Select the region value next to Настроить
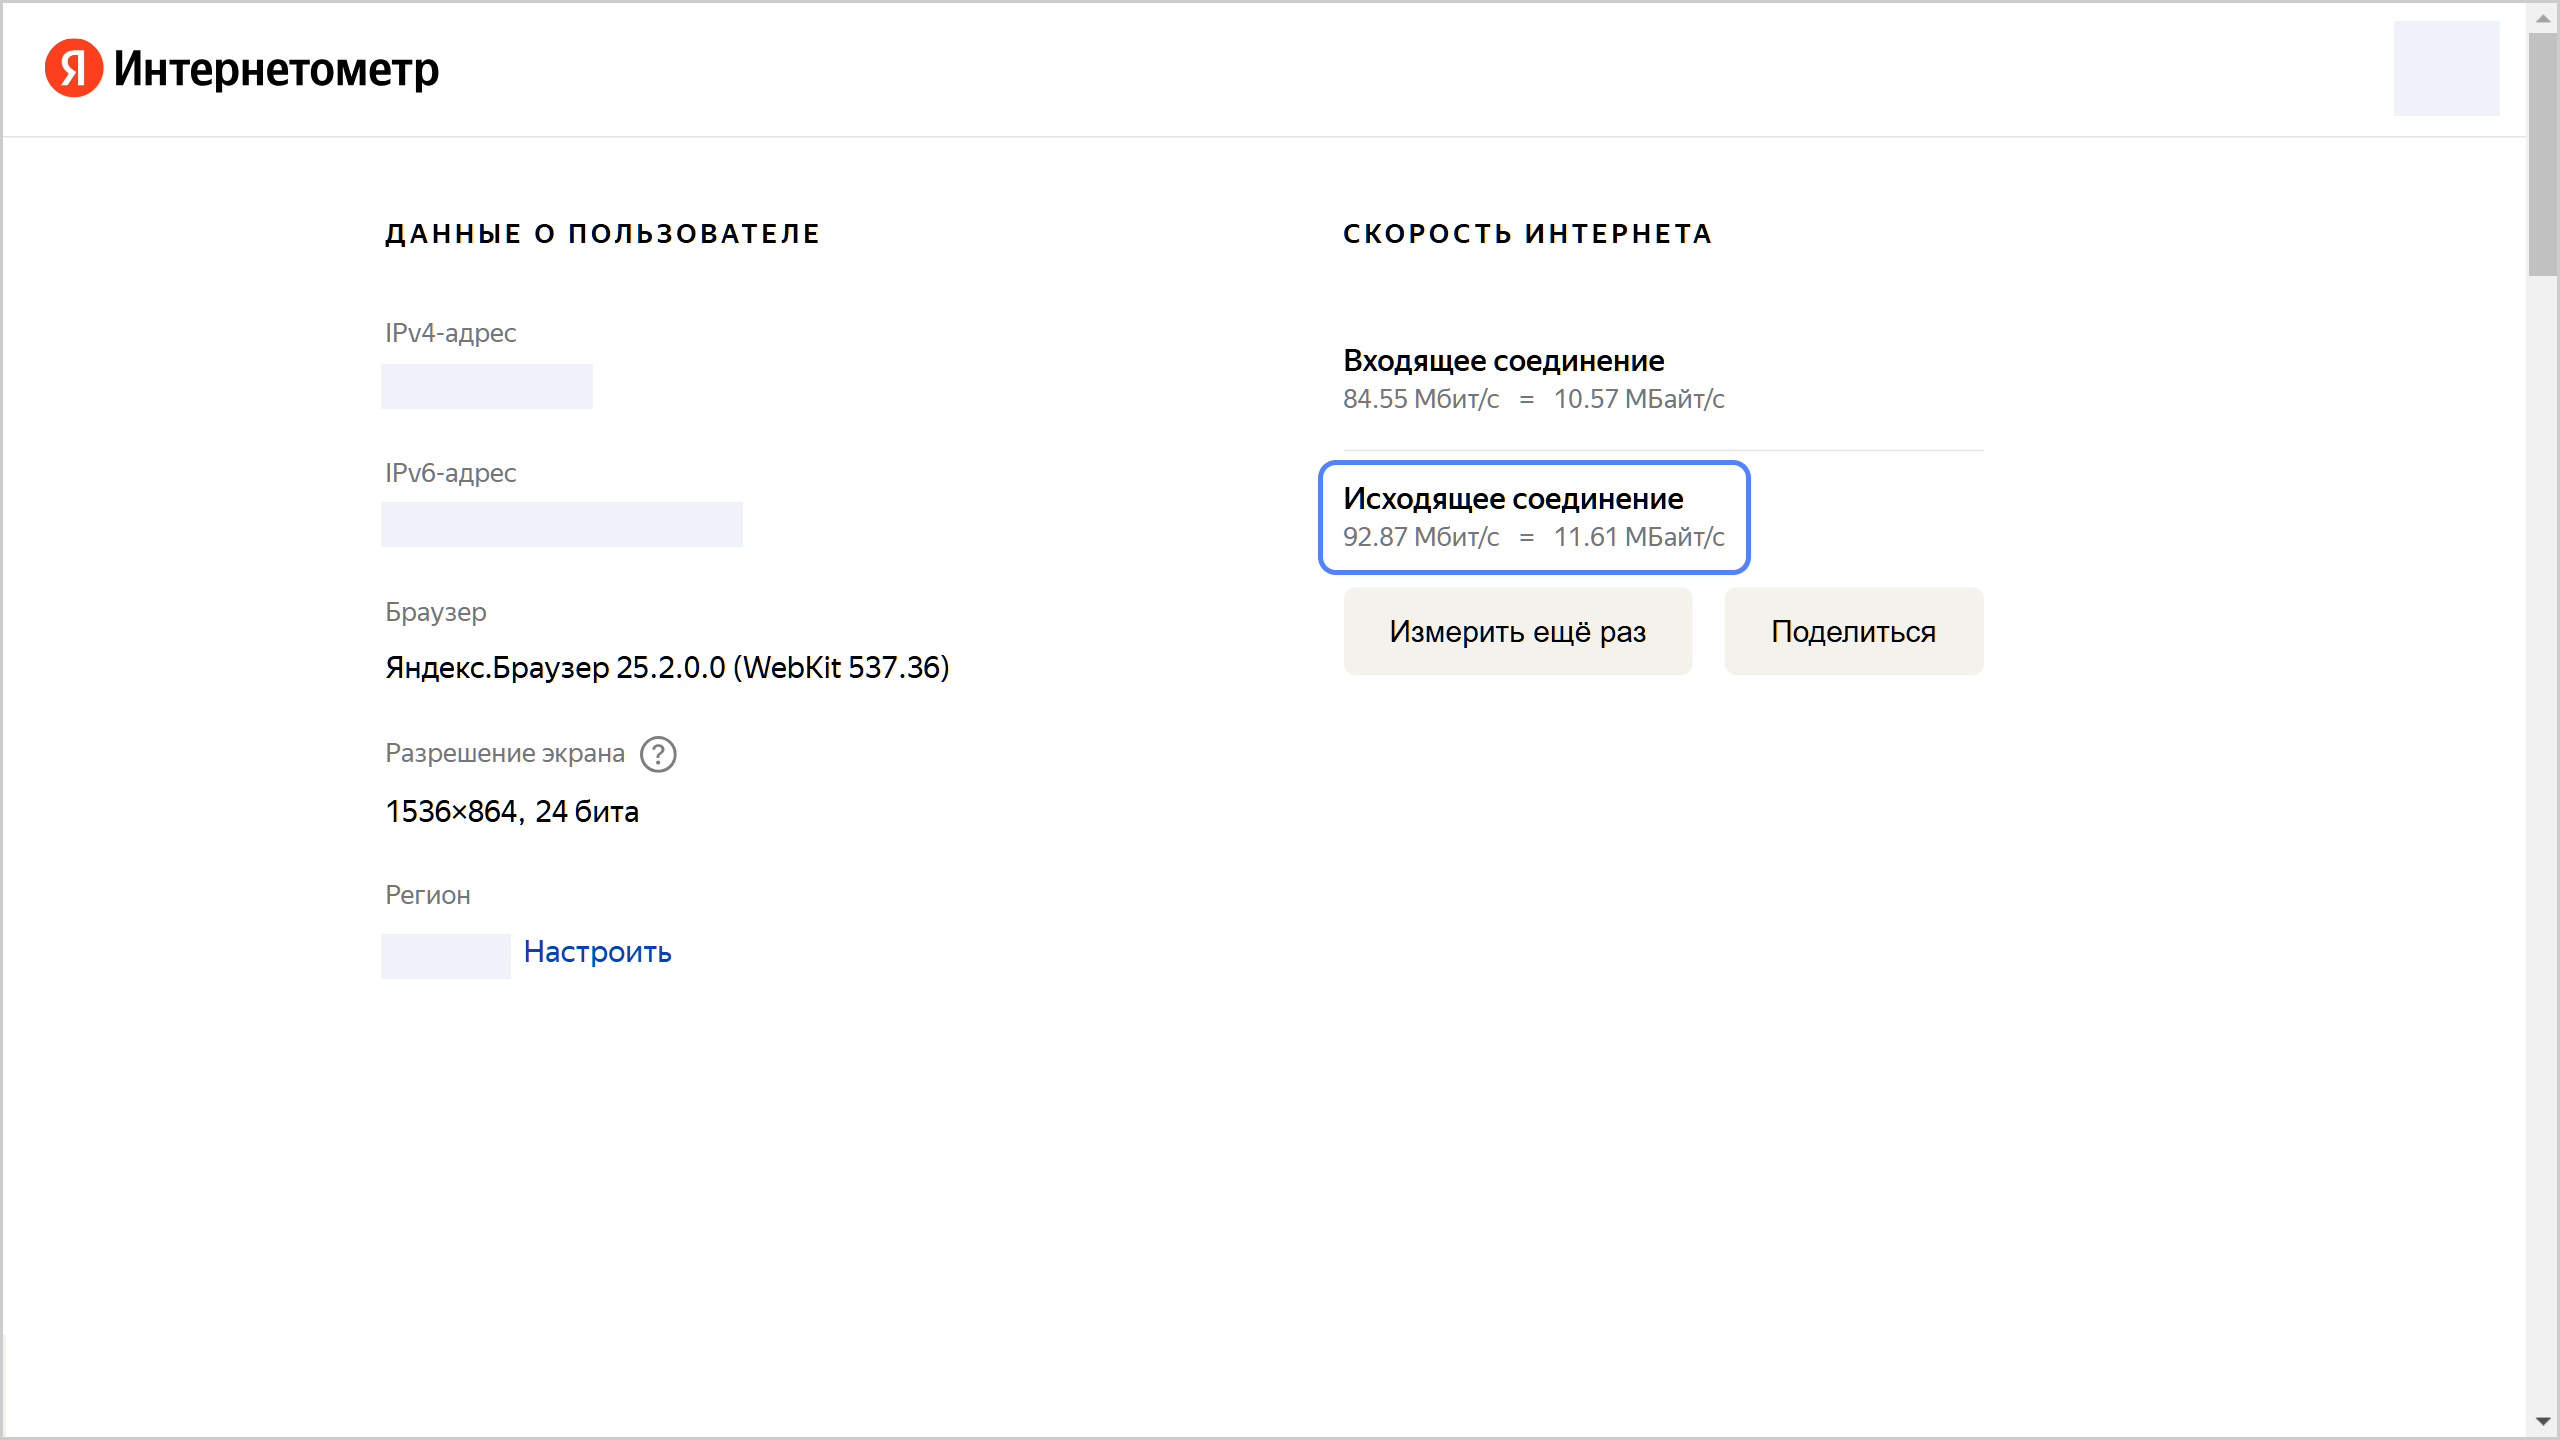Image resolution: width=2560 pixels, height=1440 pixels. click(445, 956)
